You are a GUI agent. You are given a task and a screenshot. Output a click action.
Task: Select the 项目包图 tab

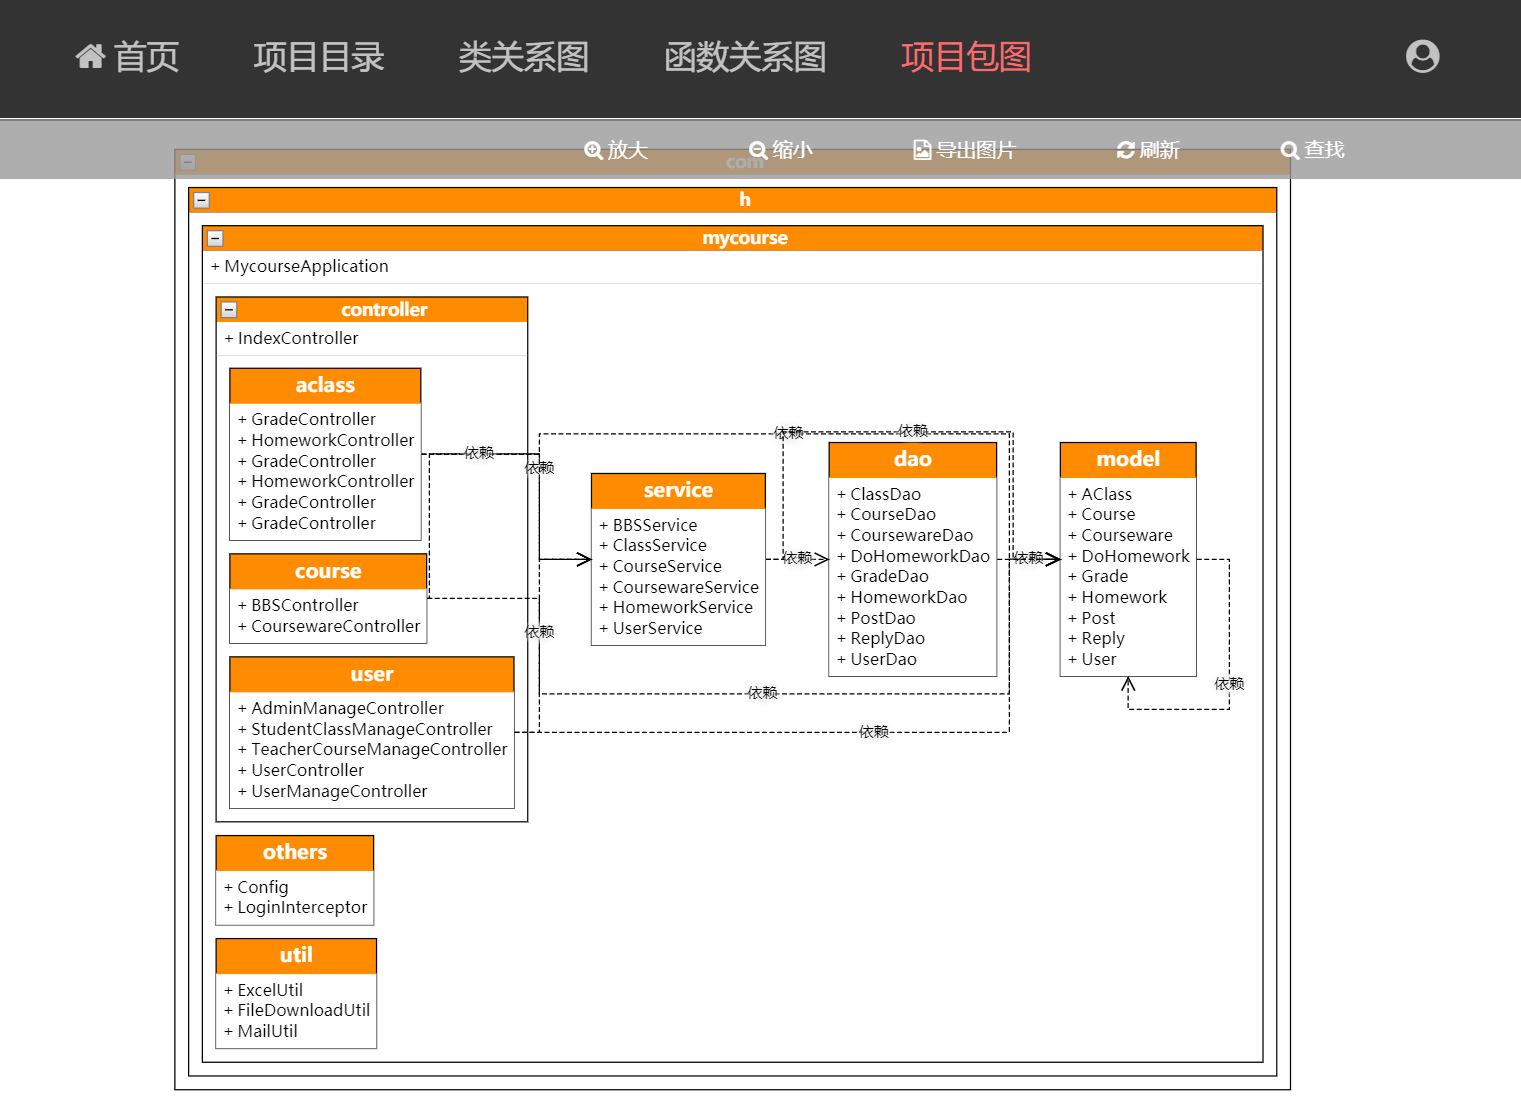(x=965, y=57)
